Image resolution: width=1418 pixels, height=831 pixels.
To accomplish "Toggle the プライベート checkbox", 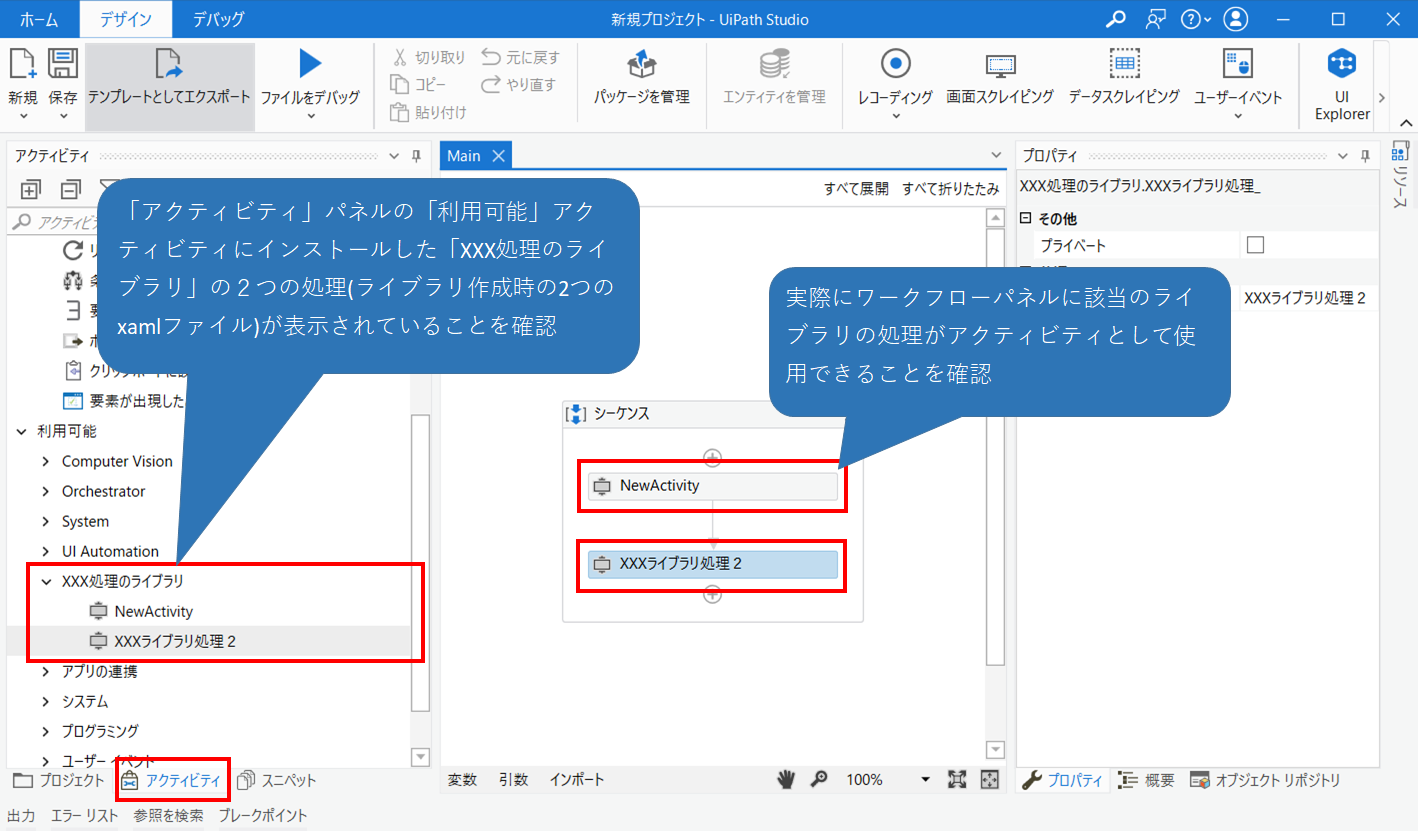I will coord(1255,245).
